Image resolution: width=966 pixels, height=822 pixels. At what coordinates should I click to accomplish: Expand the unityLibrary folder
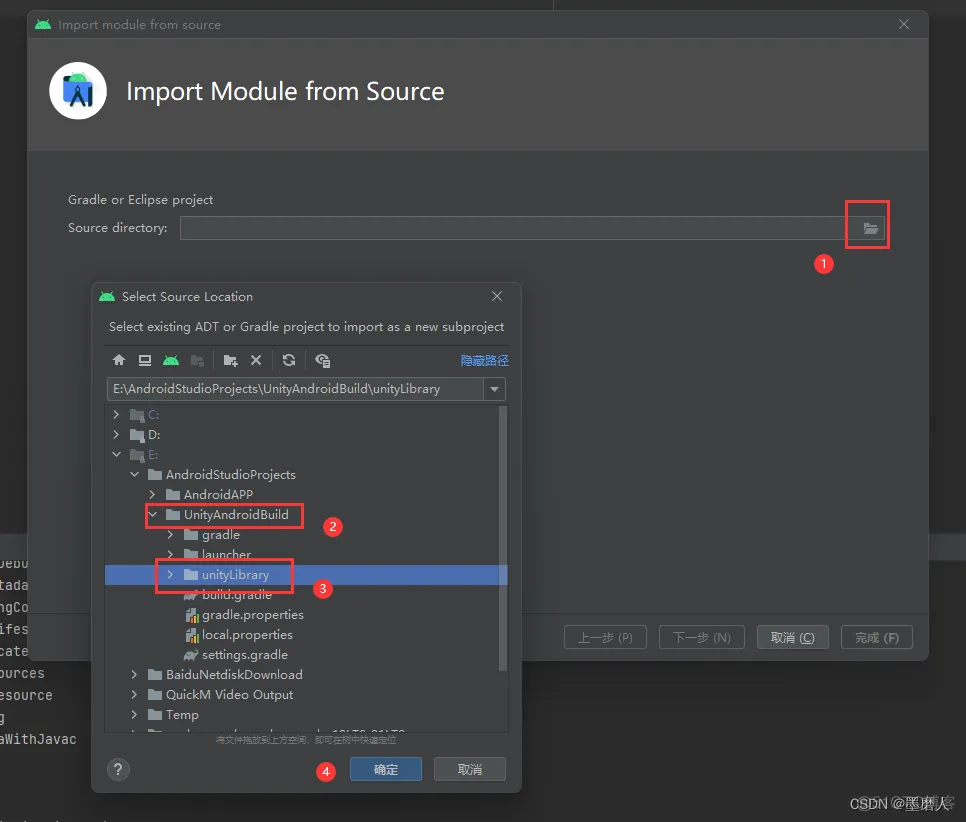(171, 574)
